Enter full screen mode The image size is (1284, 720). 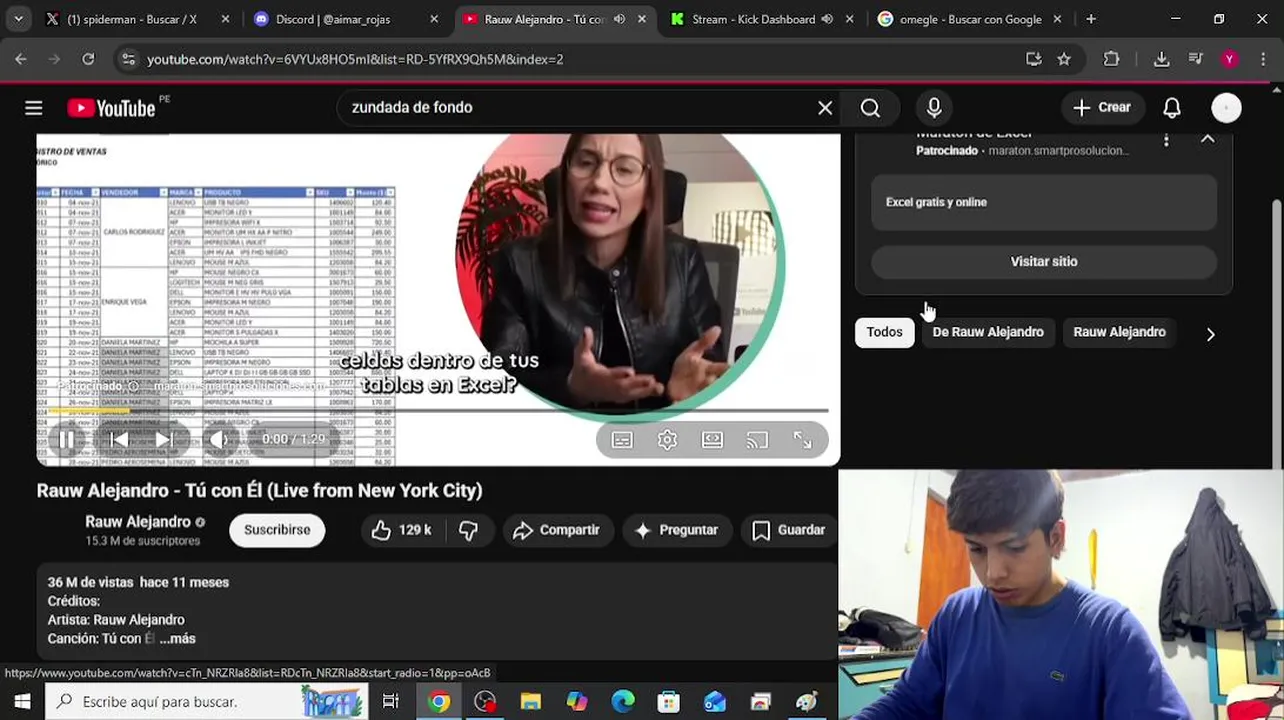(x=802, y=440)
